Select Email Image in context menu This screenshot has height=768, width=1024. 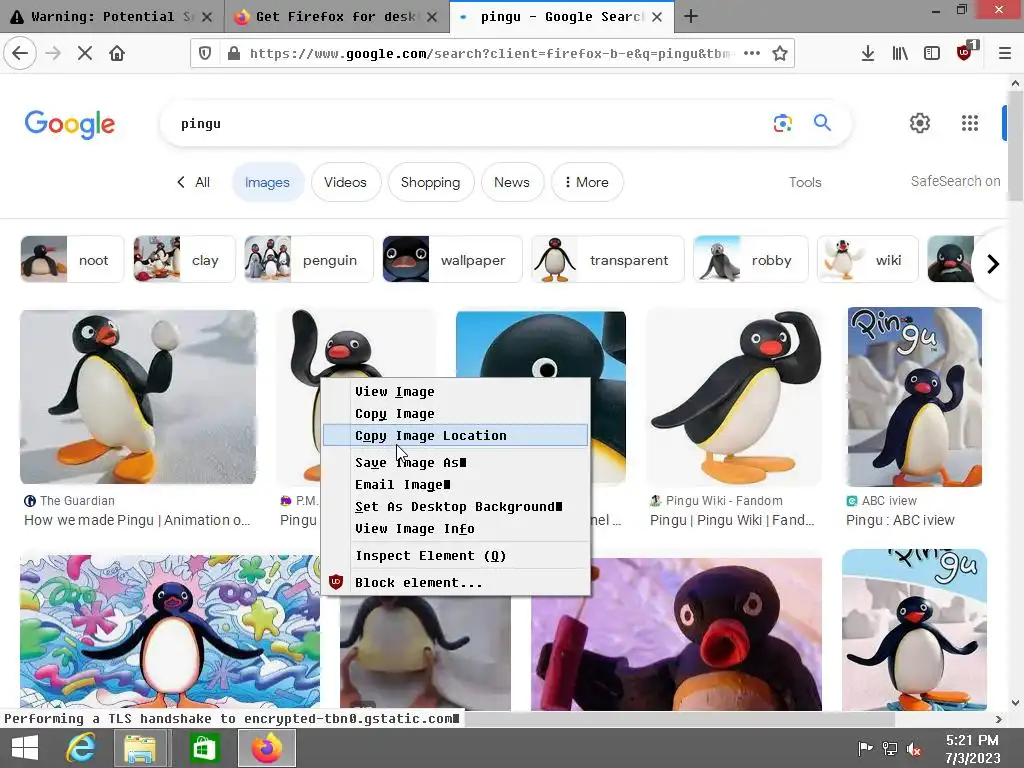tap(455, 485)
